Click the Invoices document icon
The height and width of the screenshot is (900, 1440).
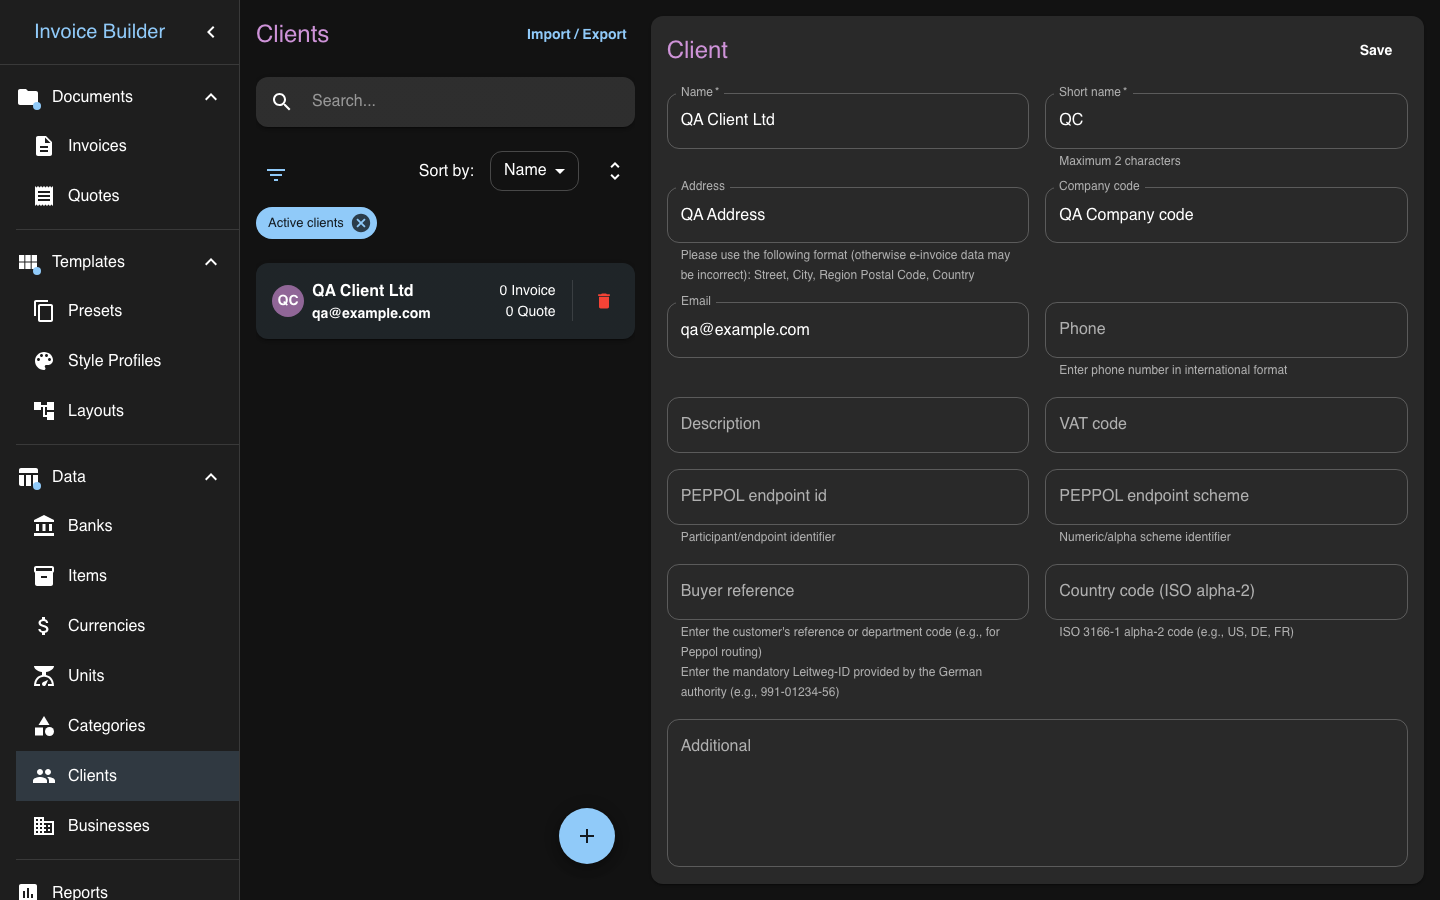tap(44, 146)
